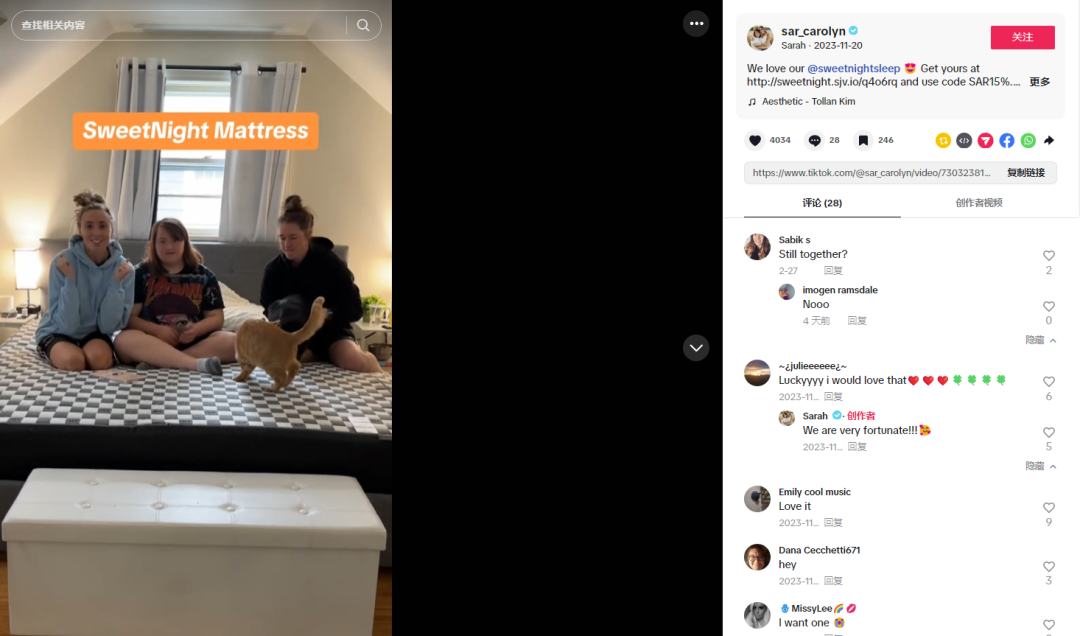This screenshot has width=1080, height=636.
Task: Collapse replies under Sabik s comment
Action: [x=1041, y=340]
